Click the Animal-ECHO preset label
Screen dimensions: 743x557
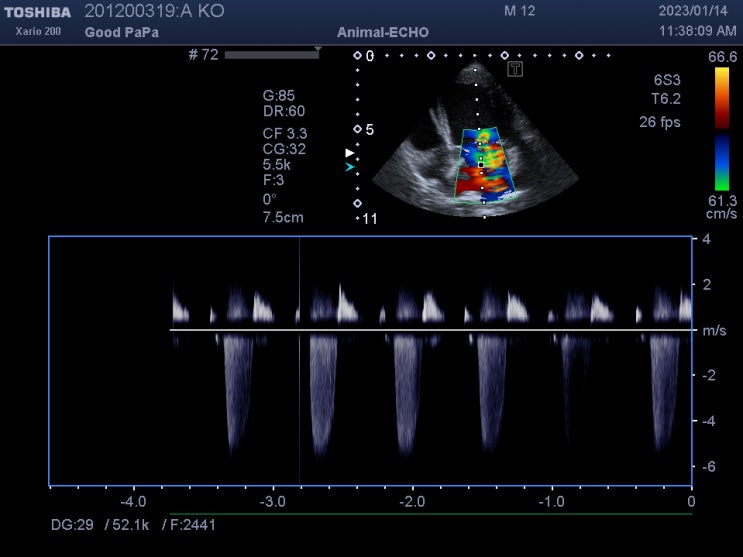(x=383, y=33)
